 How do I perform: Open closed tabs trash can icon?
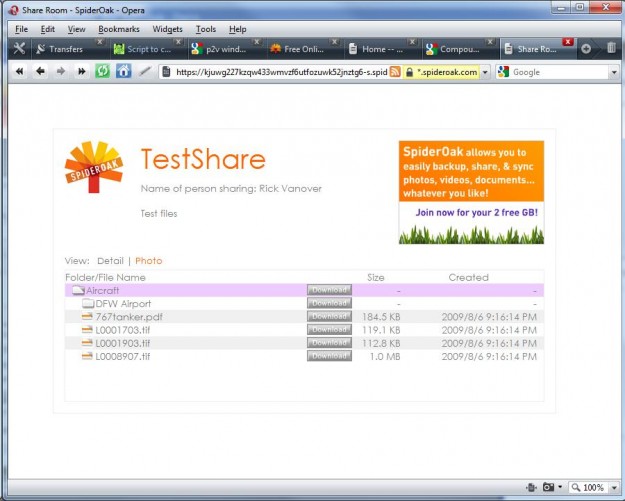click(x=611, y=48)
